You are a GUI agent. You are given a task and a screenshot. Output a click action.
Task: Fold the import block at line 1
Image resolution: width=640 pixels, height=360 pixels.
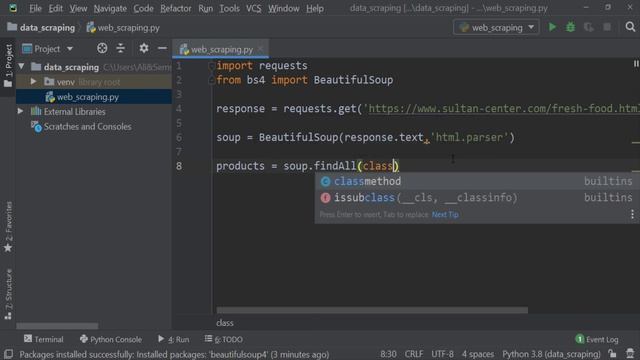pos(211,66)
